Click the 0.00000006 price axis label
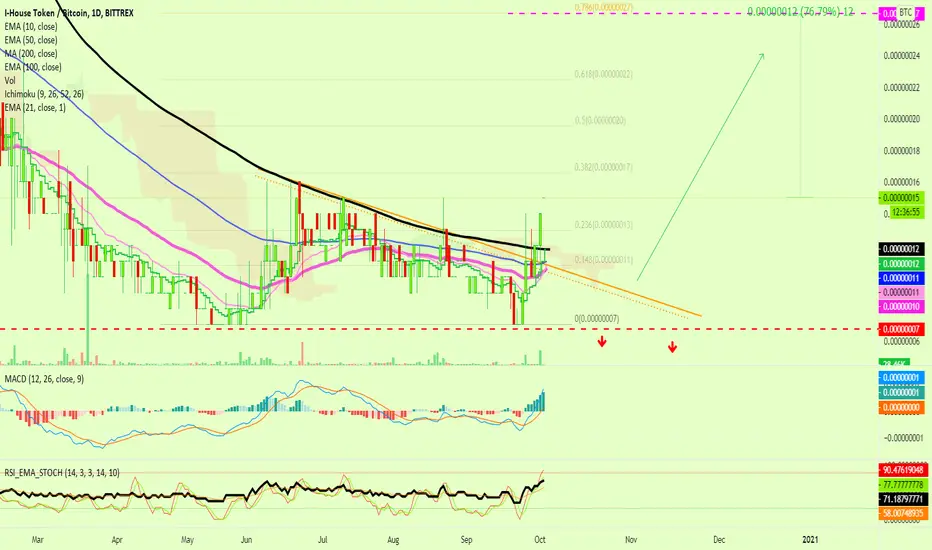The width and height of the screenshot is (932, 550). [902, 341]
